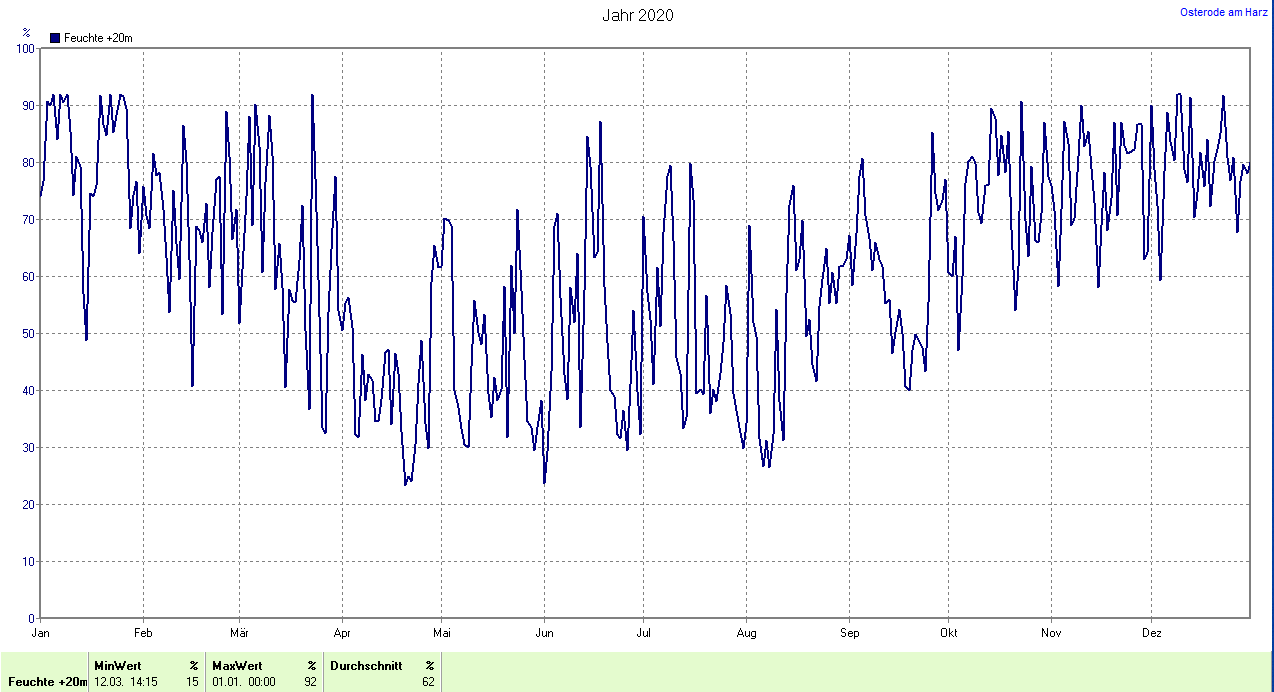The image size is (1274, 692).
Task: Click the maximum date 01.01. 00:00 cell
Action: point(245,682)
